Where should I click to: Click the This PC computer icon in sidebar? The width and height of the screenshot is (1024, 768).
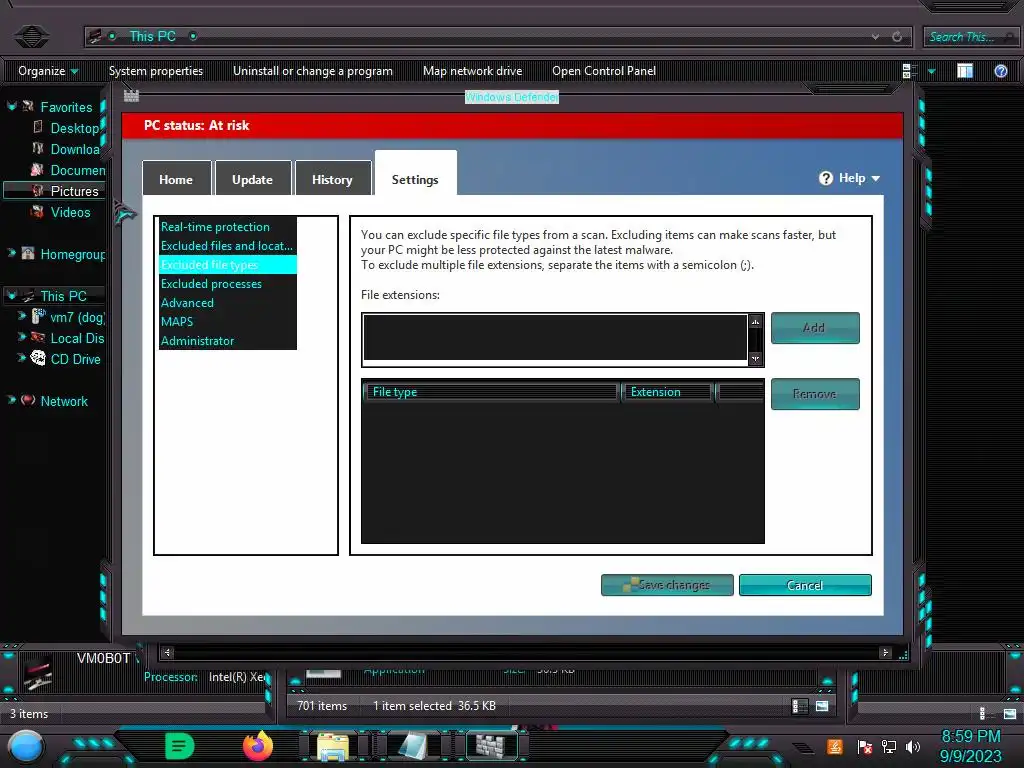tap(28, 296)
